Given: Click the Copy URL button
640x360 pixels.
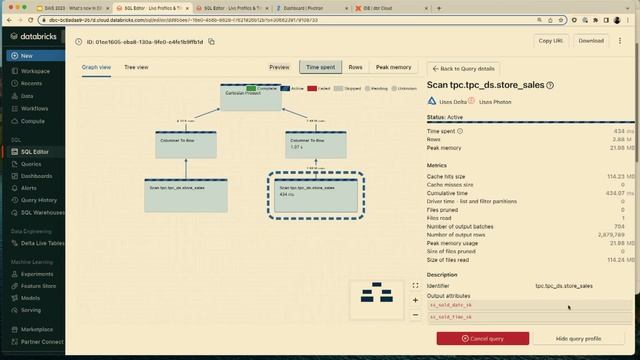Looking at the screenshot, I should (x=550, y=41).
